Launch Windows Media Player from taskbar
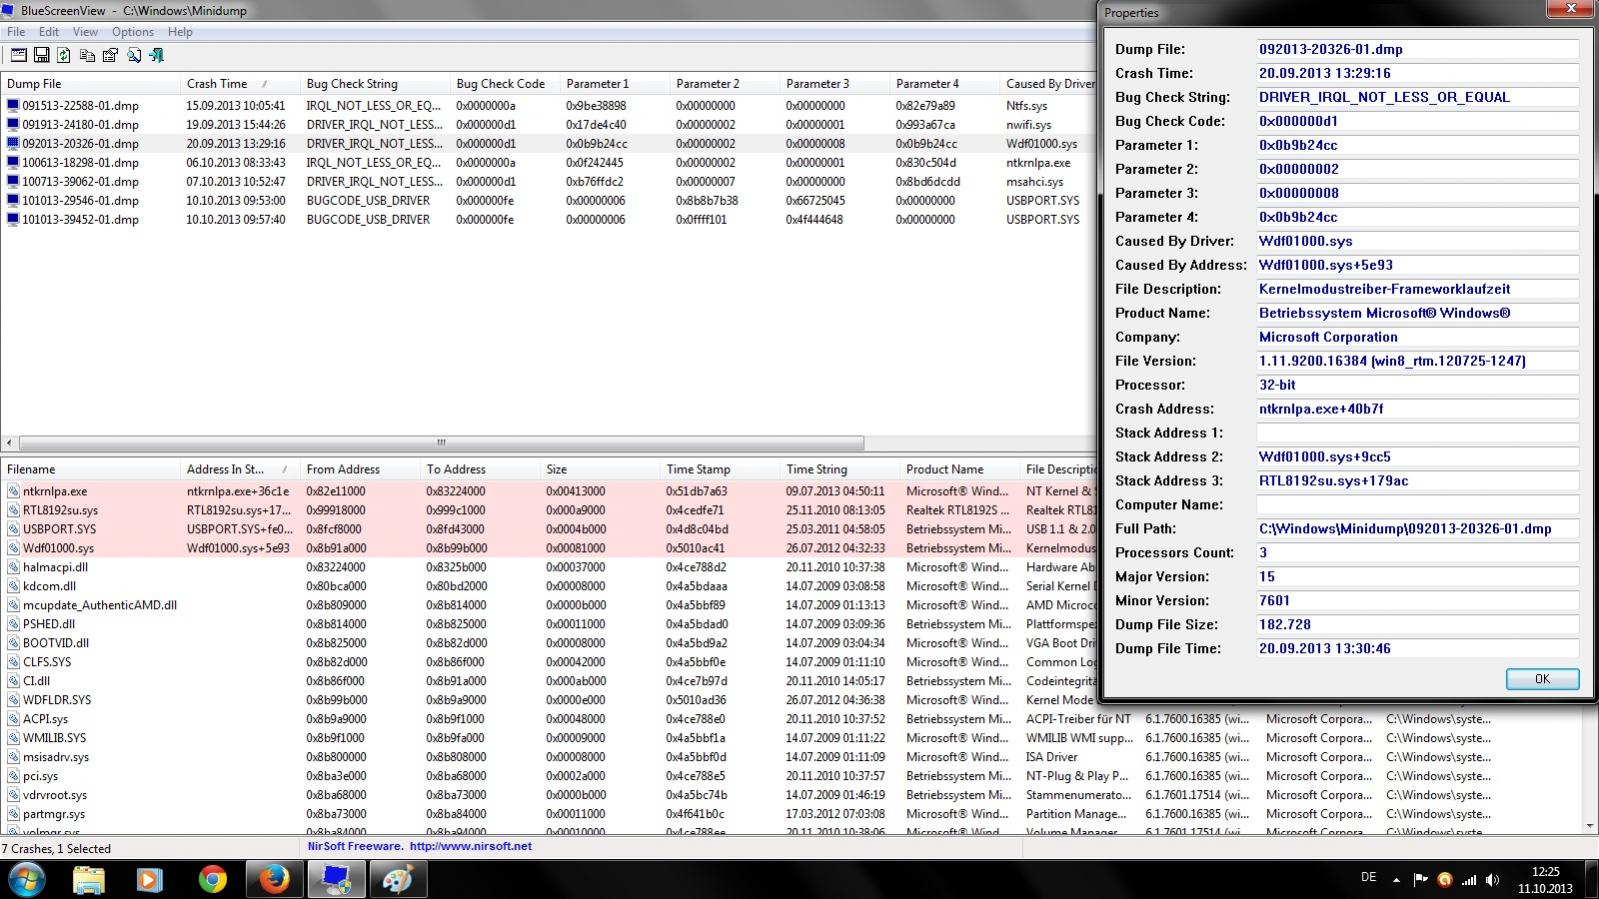The width and height of the screenshot is (1599, 899). 149,880
